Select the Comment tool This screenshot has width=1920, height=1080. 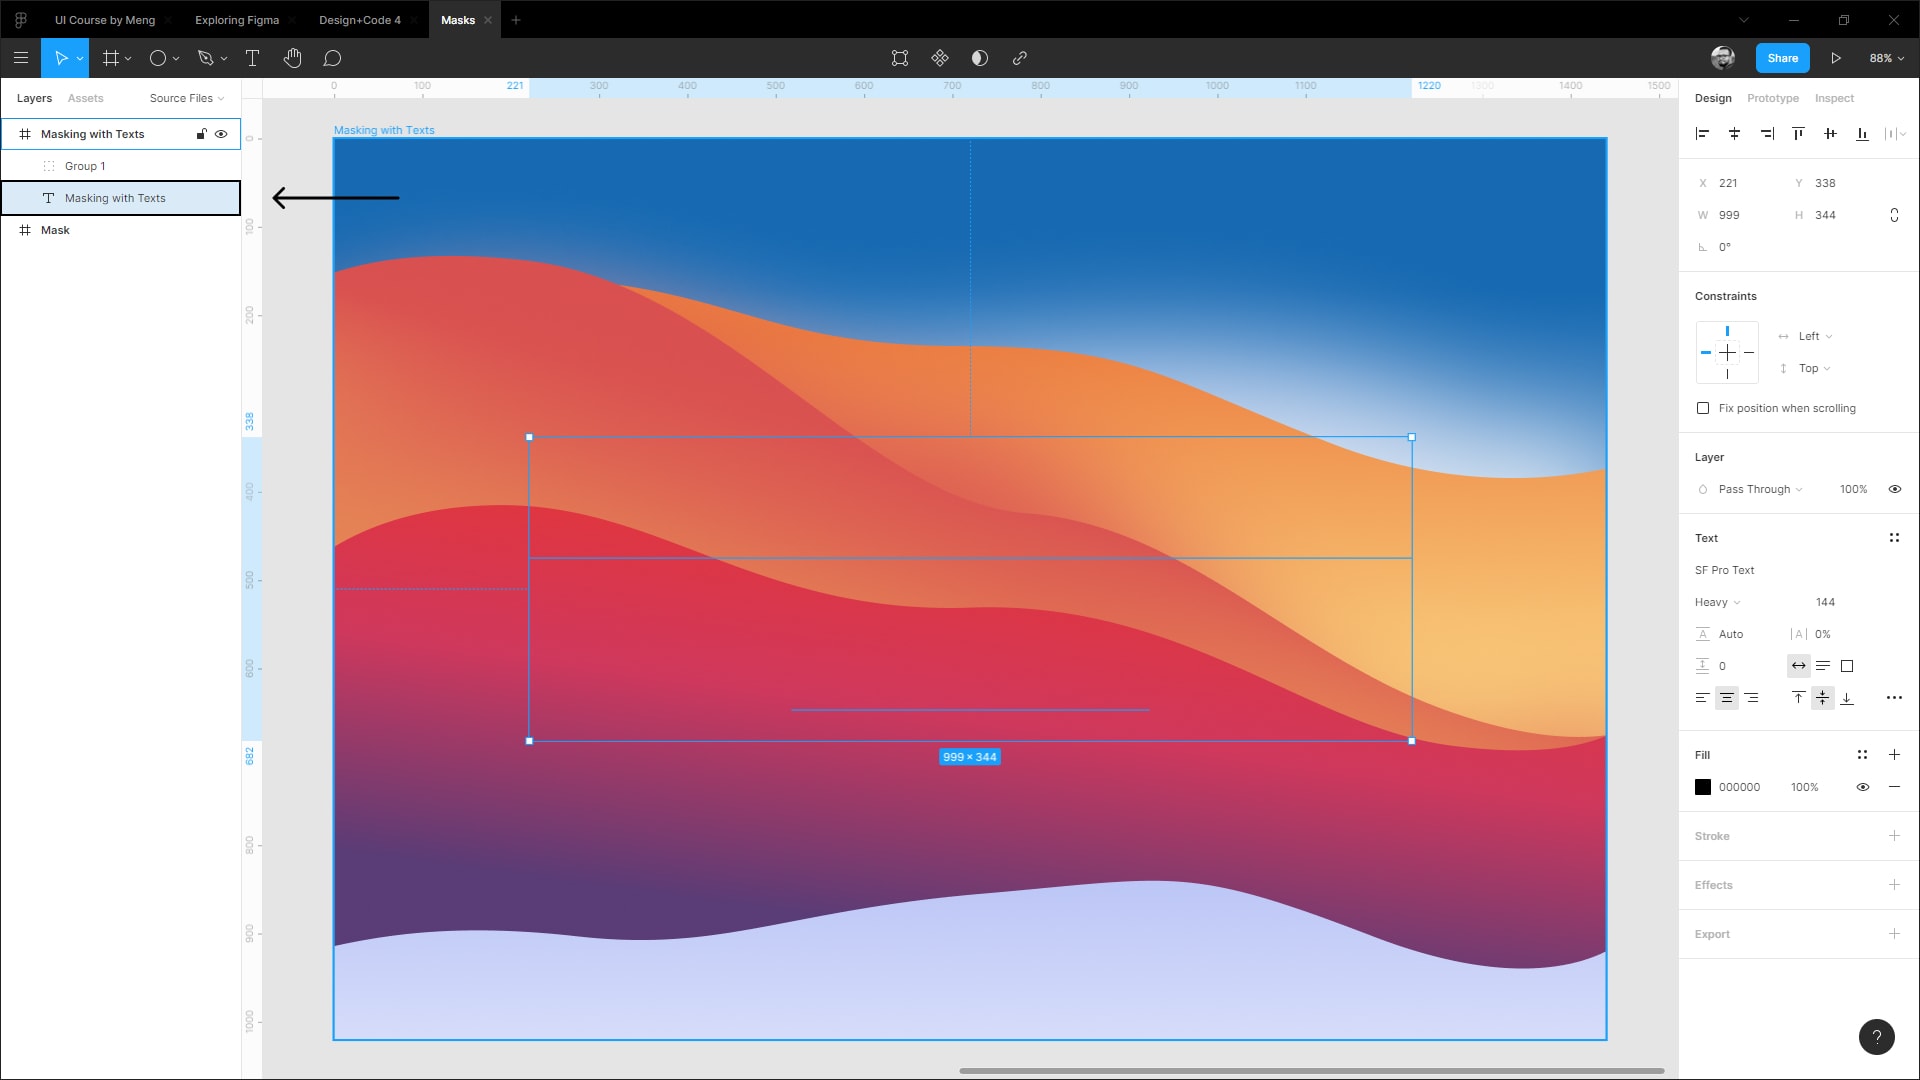(332, 58)
